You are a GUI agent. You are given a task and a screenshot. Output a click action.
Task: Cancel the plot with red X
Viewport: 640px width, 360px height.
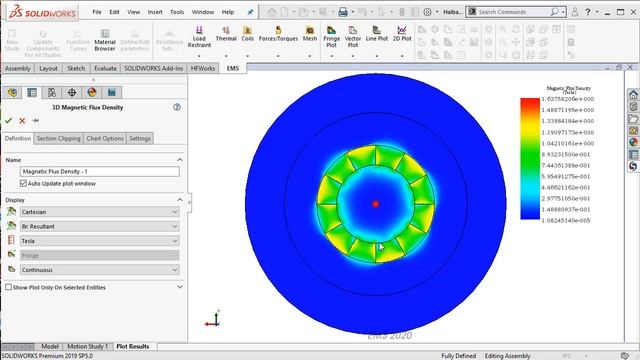[22, 121]
